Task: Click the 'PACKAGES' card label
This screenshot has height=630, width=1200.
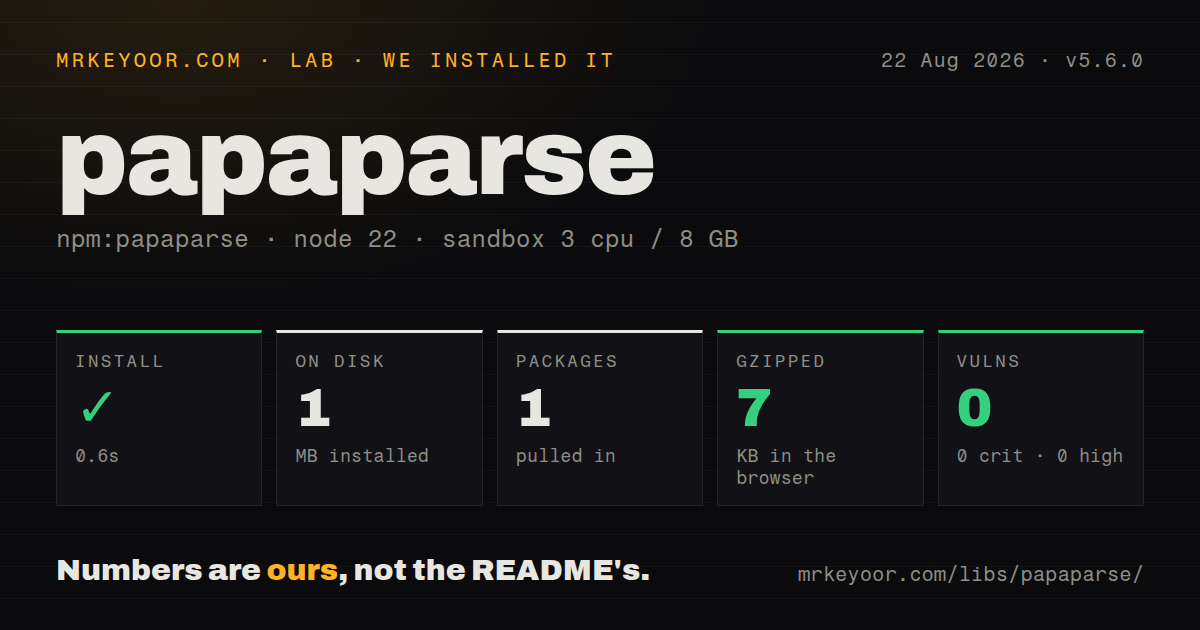Action: pos(567,362)
